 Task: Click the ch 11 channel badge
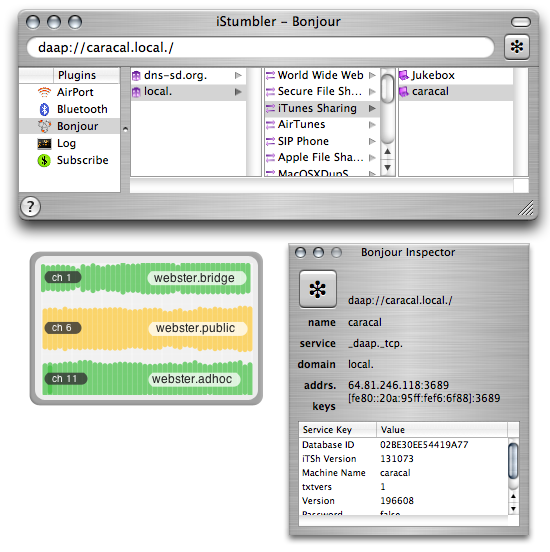coord(65,379)
